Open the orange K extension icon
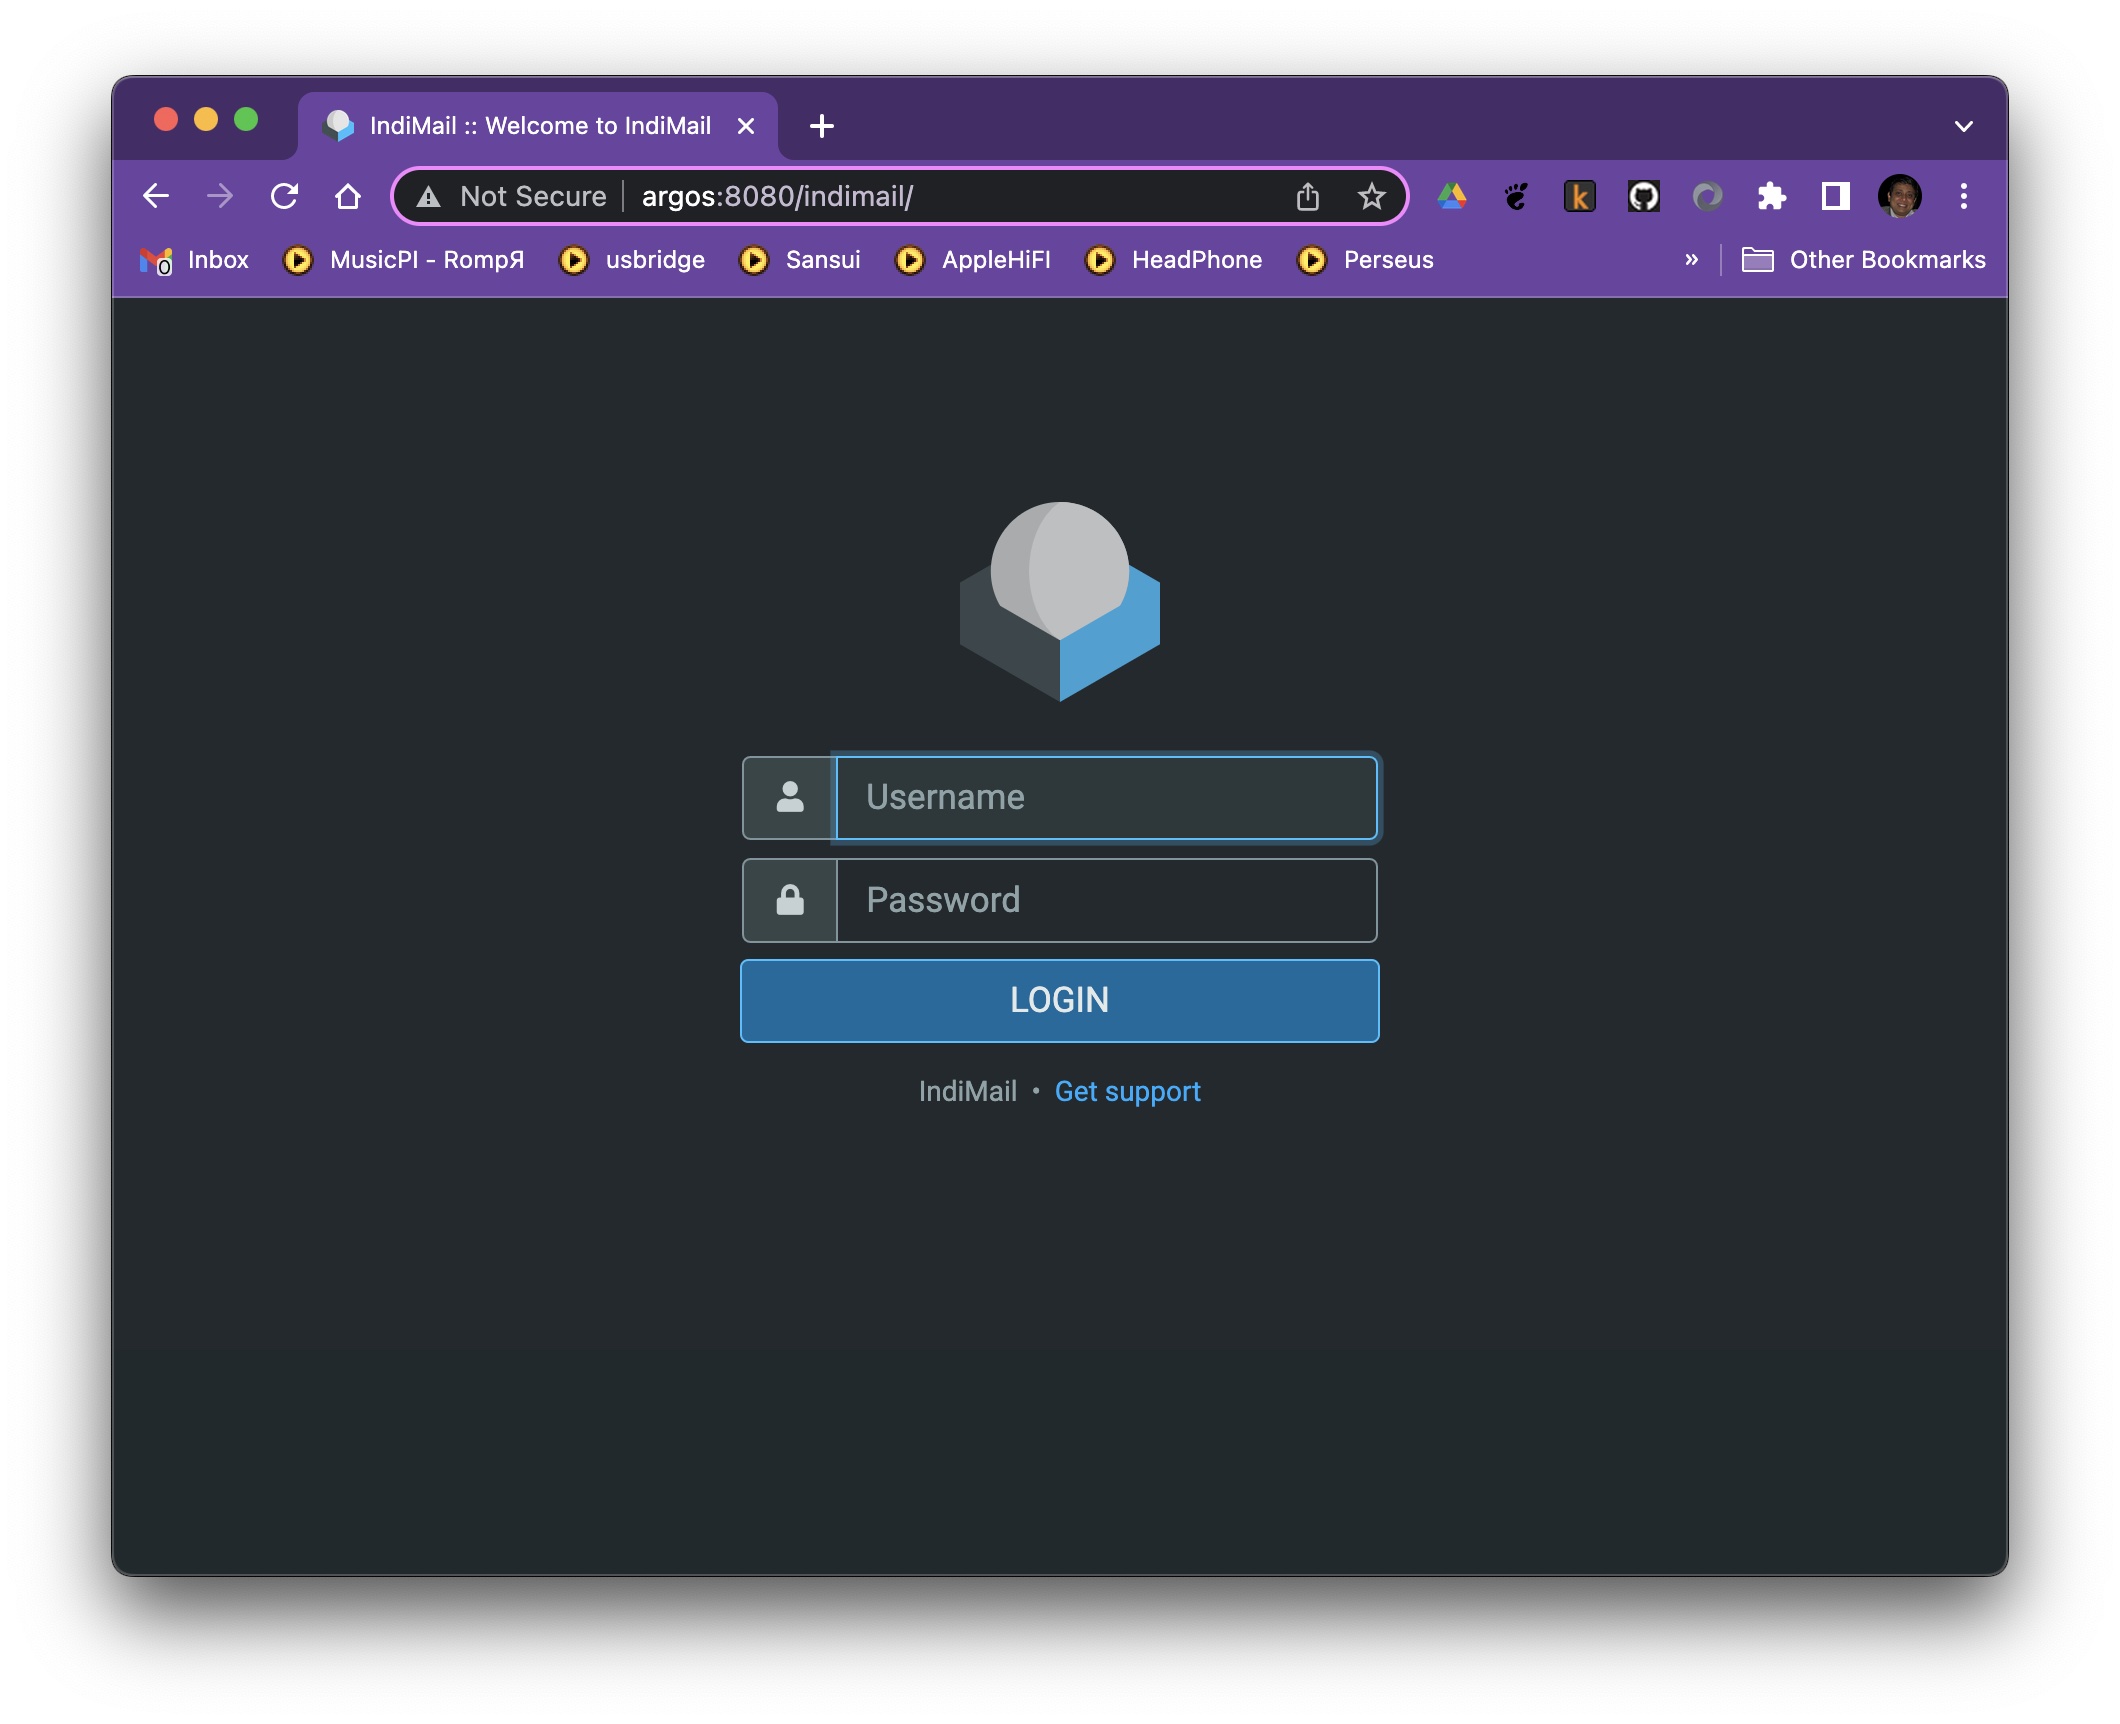 coord(1580,196)
